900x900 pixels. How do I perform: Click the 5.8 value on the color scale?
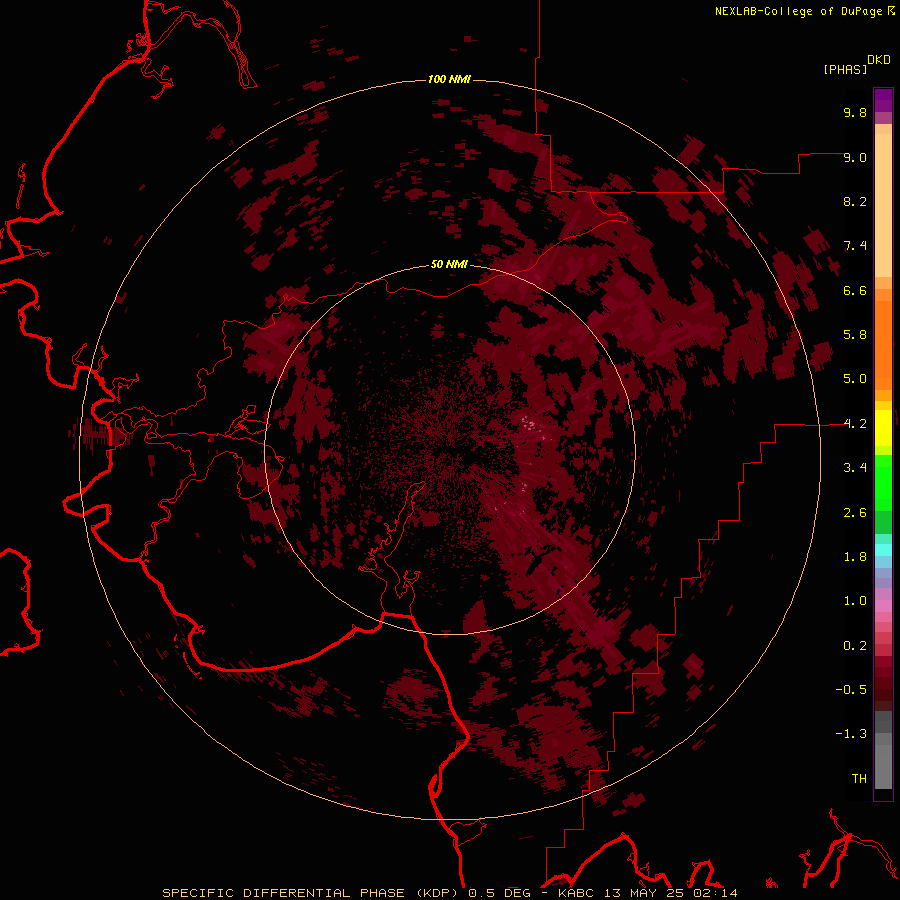pyautogui.click(x=855, y=335)
